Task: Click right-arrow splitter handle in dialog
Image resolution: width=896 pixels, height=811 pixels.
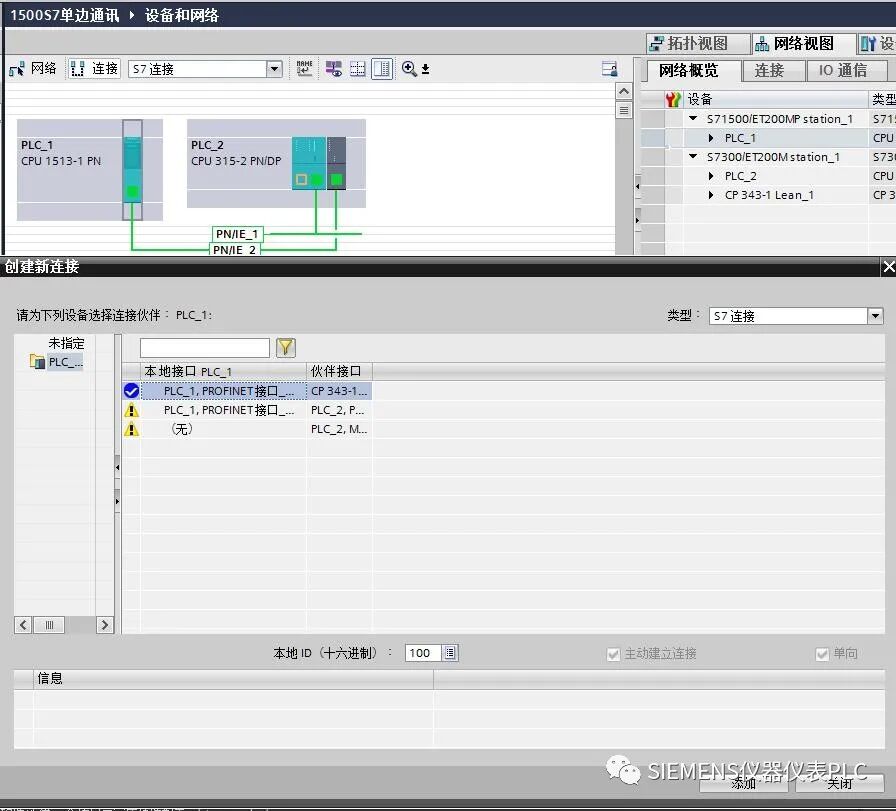Action: [118, 501]
